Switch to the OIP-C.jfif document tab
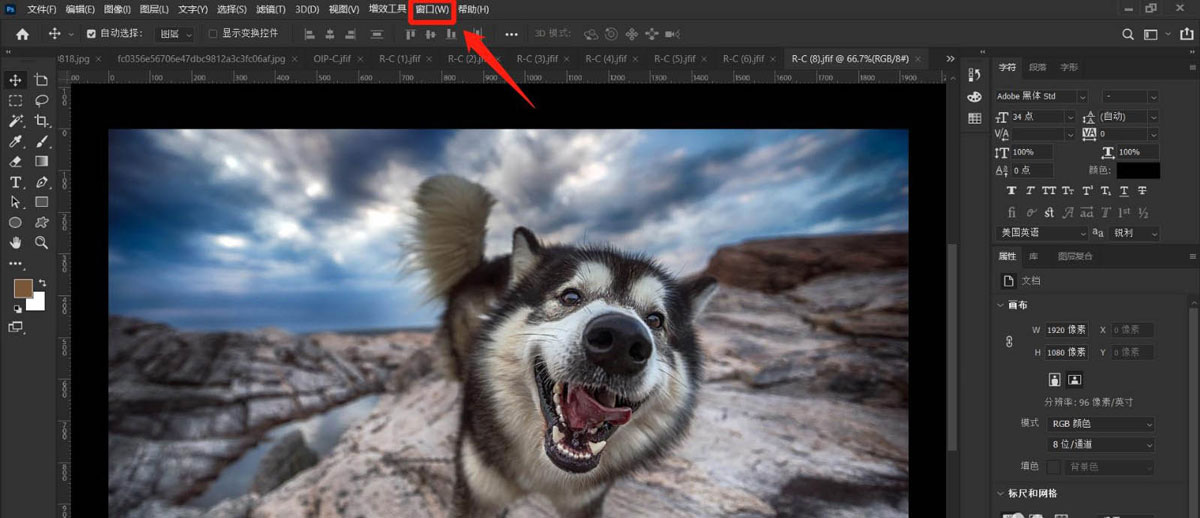1200x518 pixels. 334,59
